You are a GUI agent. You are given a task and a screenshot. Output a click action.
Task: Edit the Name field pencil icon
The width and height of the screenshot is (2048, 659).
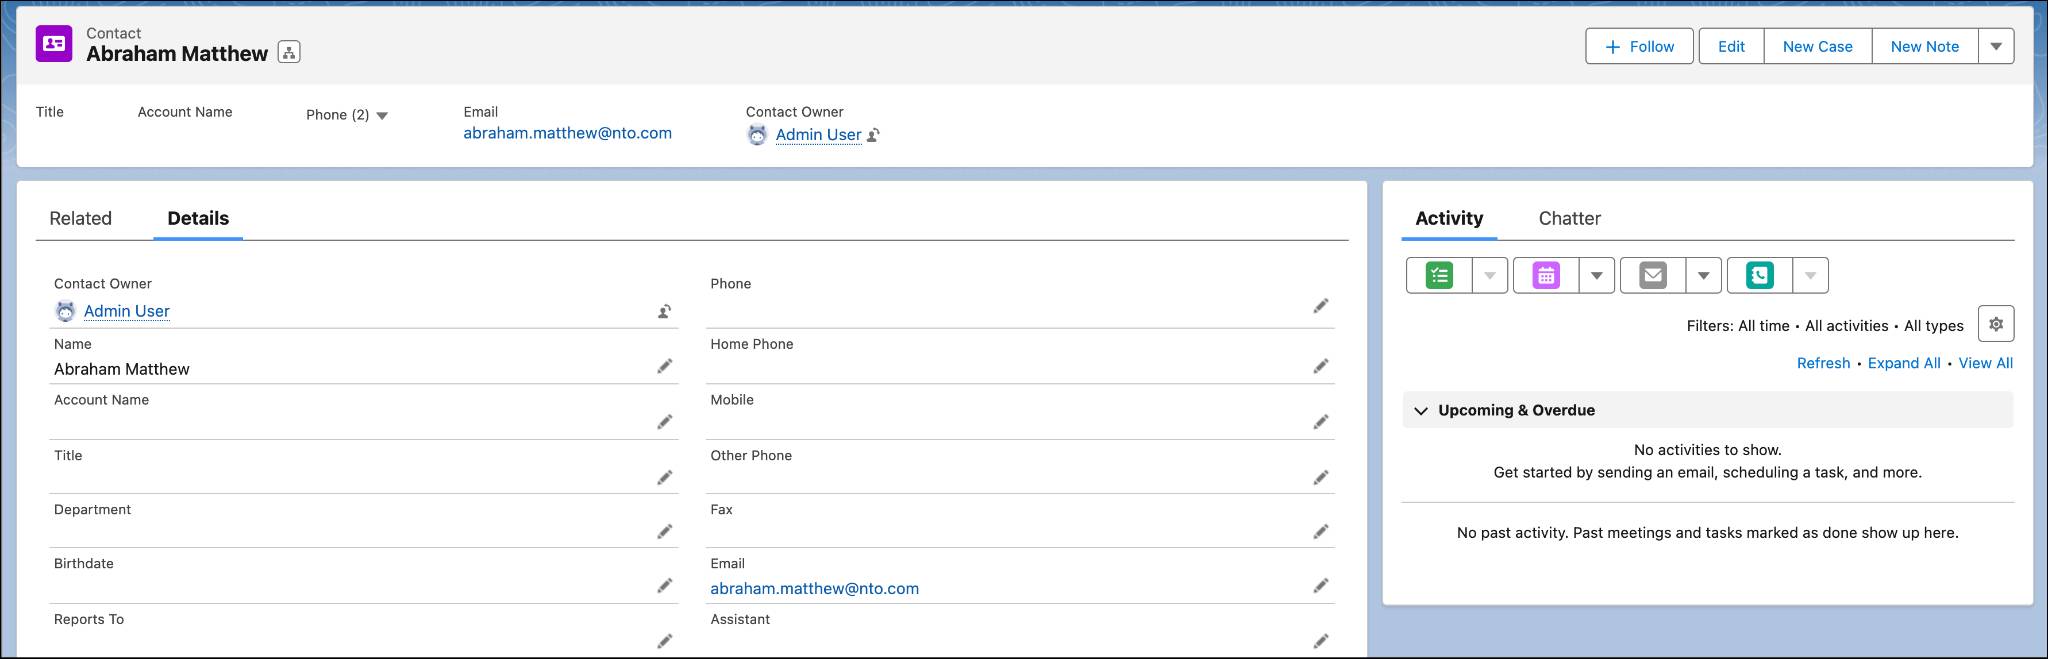tap(664, 367)
